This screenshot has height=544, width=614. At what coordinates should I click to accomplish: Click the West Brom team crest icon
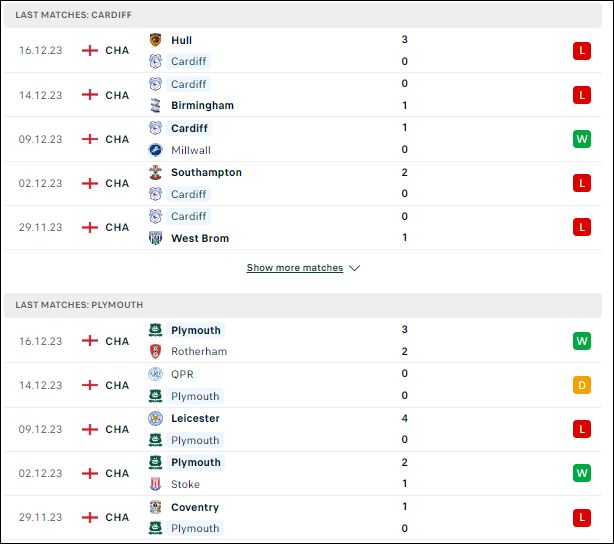(x=155, y=238)
